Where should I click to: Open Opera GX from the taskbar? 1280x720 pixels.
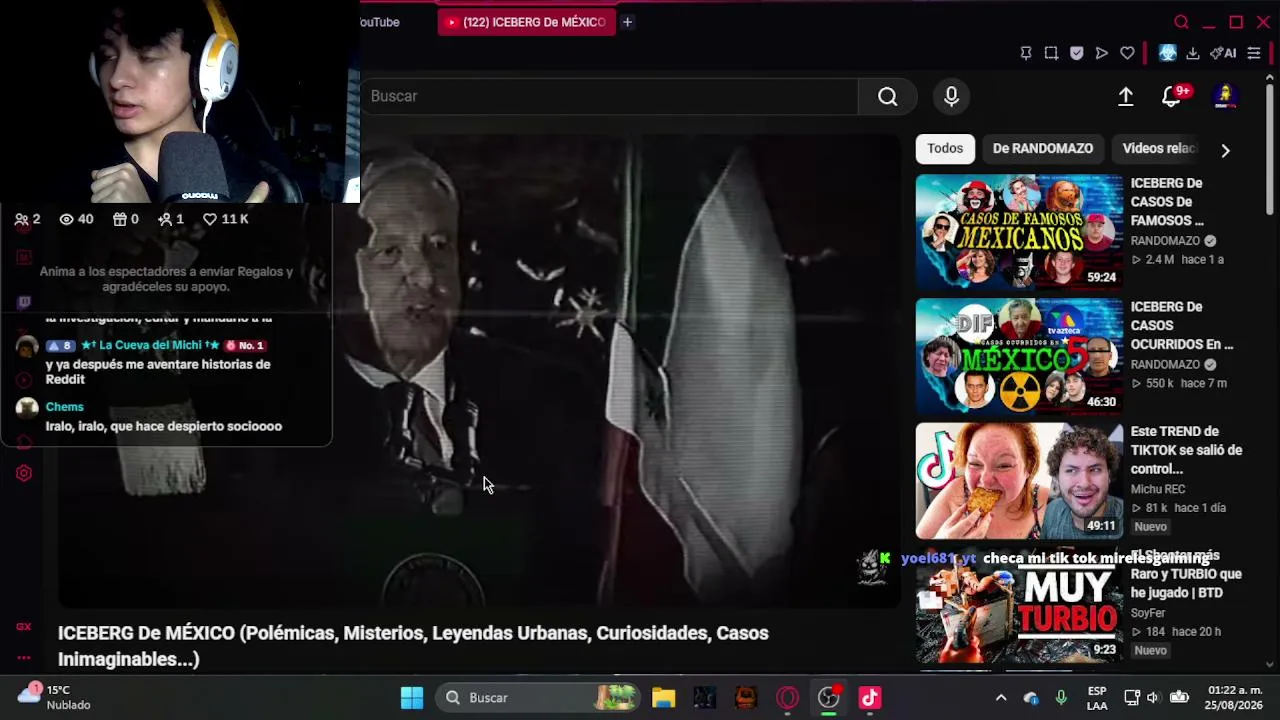coord(788,698)
